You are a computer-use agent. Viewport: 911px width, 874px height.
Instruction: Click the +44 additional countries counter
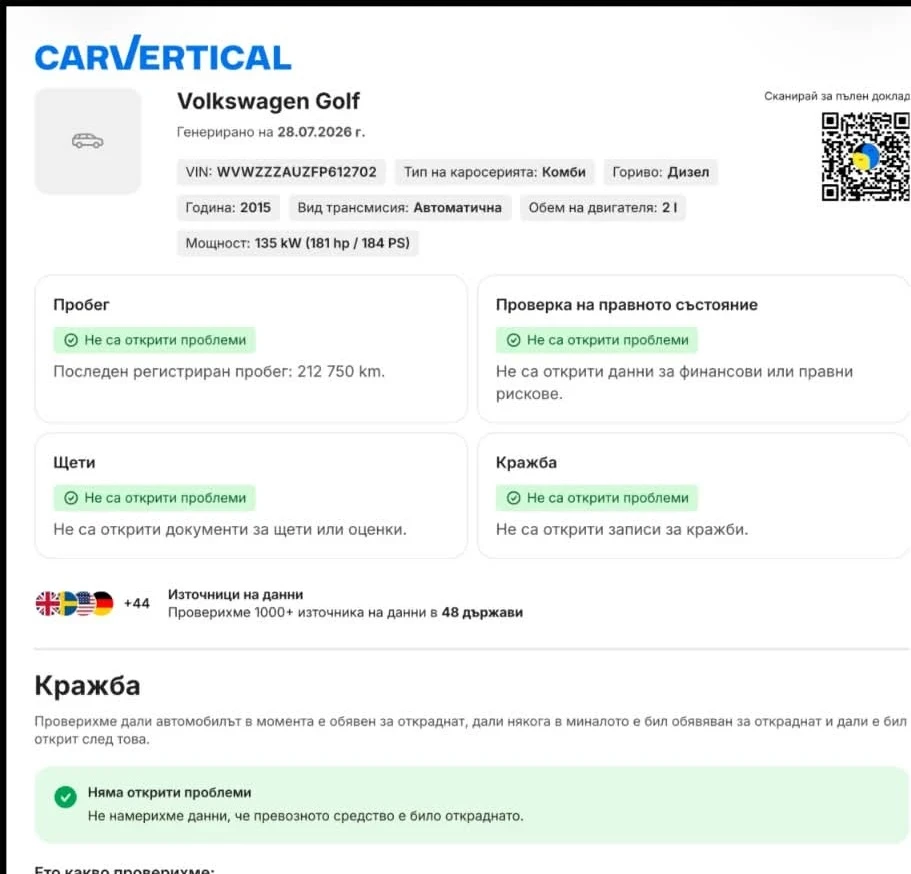pos(137,603)
